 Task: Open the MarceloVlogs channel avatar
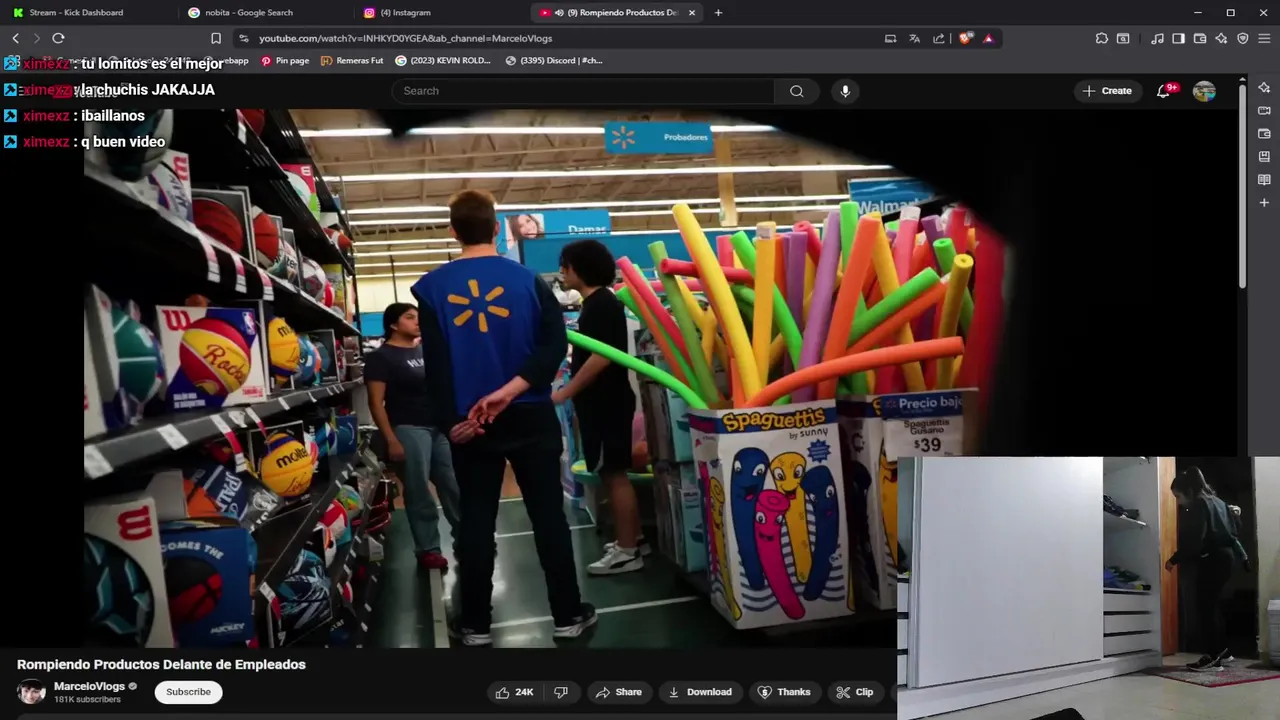tap(31, 692)
